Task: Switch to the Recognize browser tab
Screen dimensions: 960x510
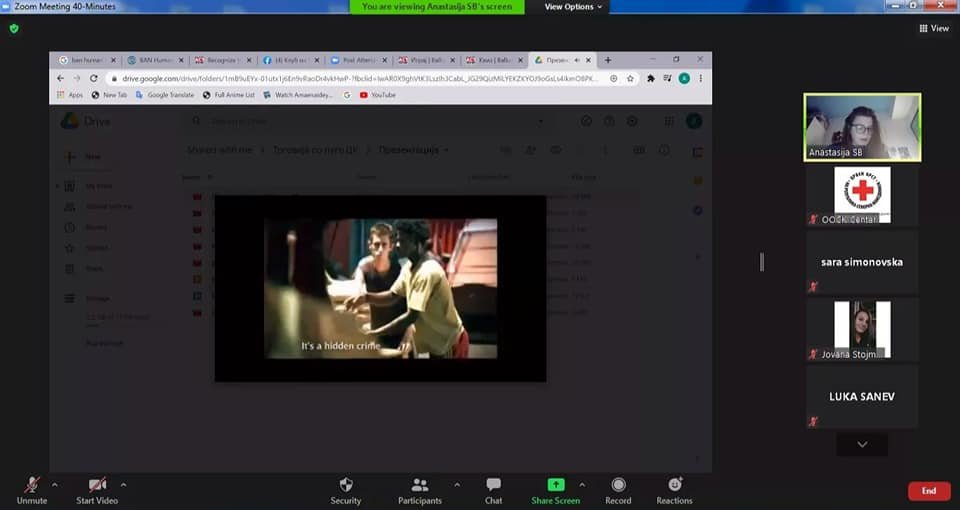Action: tap(223, 60)
